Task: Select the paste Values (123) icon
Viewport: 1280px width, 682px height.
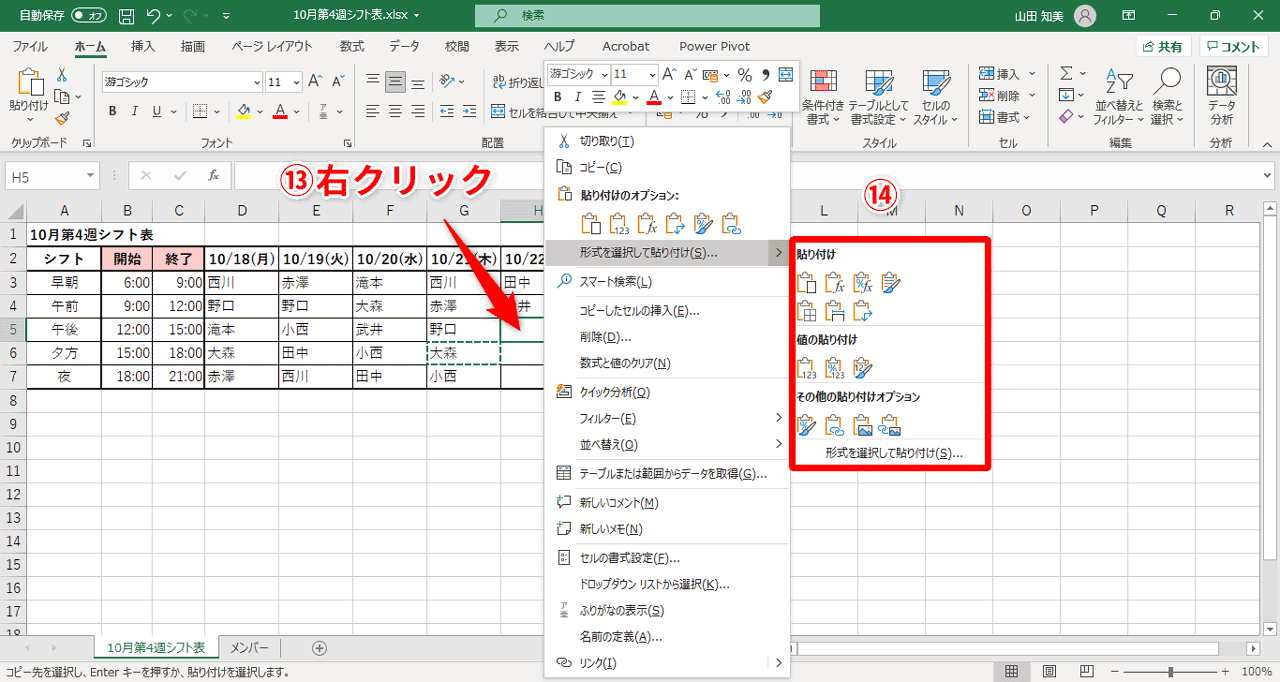Action: coord(805,367)
